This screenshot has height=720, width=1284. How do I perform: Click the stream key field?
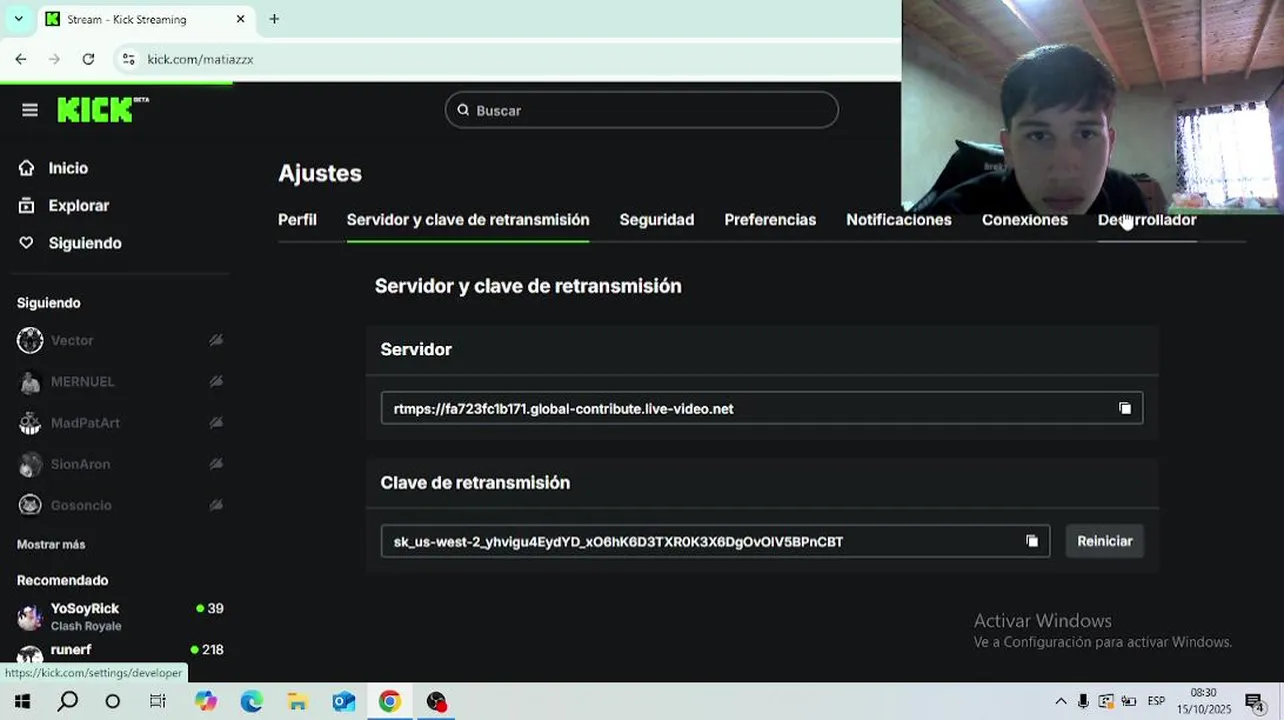715,541
